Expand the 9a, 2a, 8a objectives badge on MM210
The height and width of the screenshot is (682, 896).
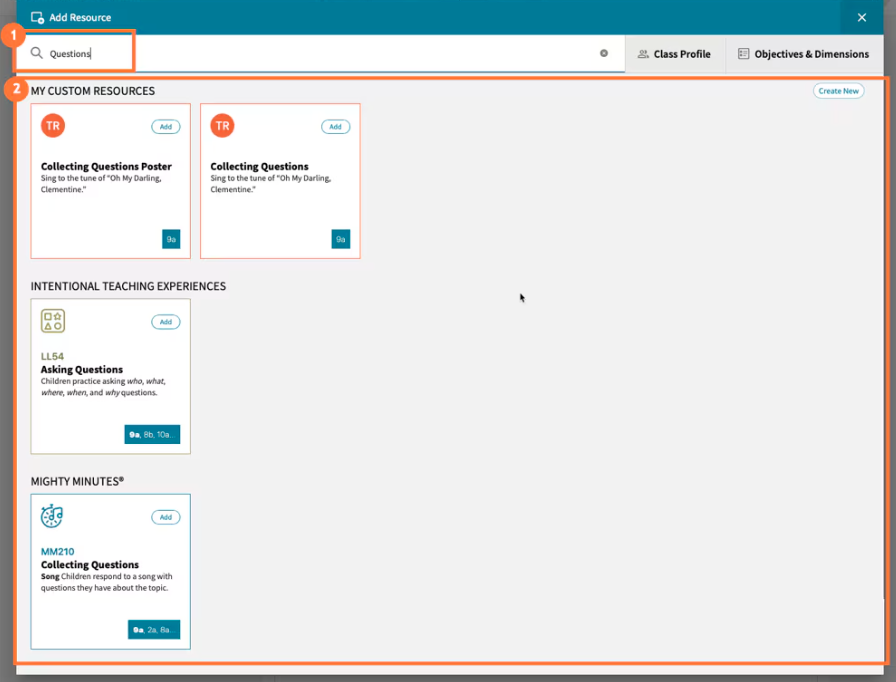[x=154, y=629]
